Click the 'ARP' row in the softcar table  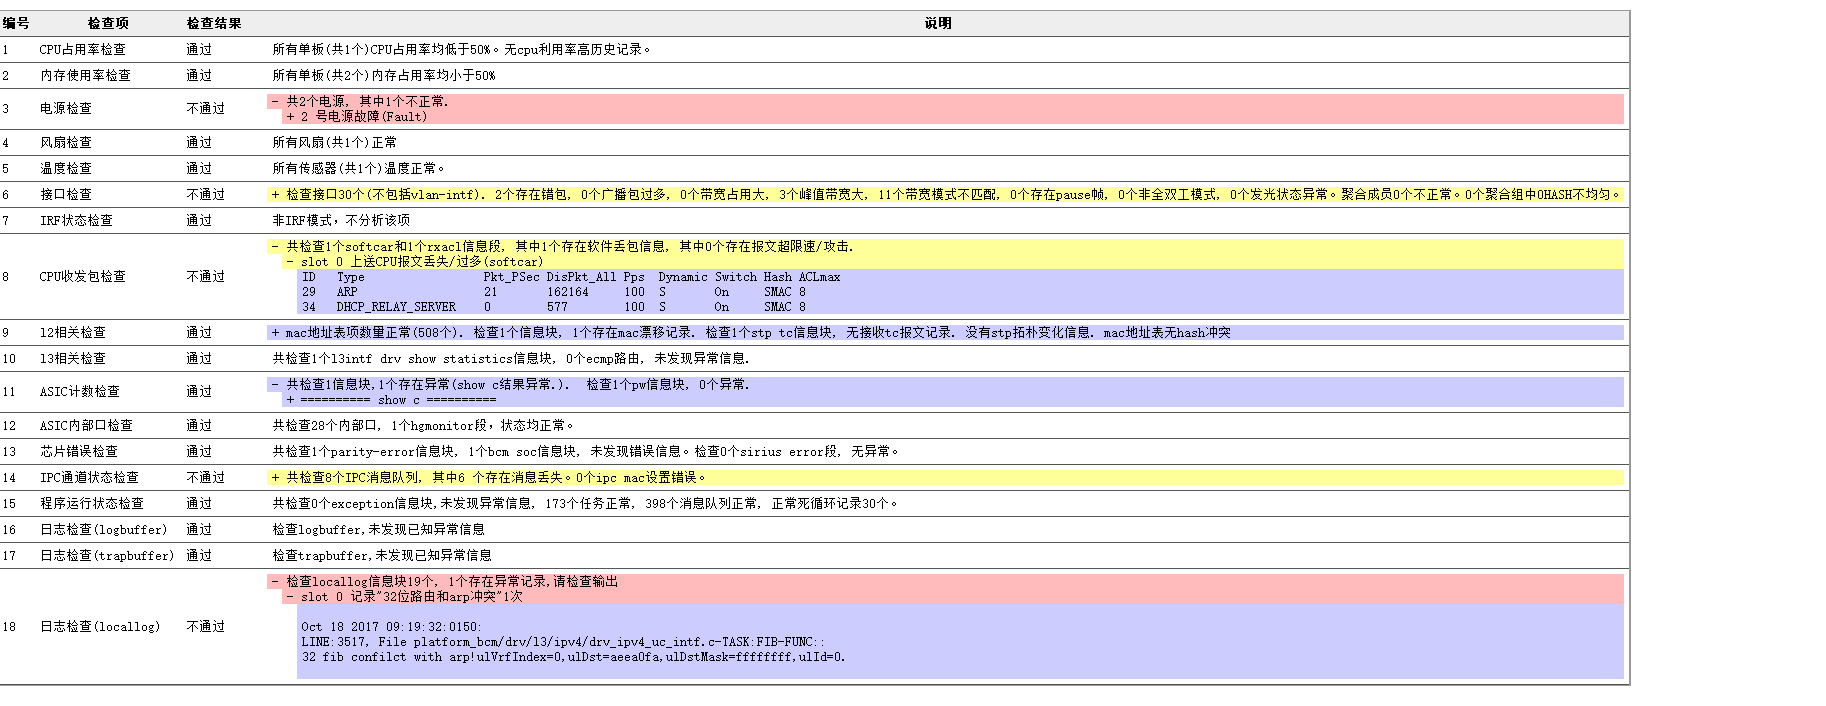coord(555,292)
